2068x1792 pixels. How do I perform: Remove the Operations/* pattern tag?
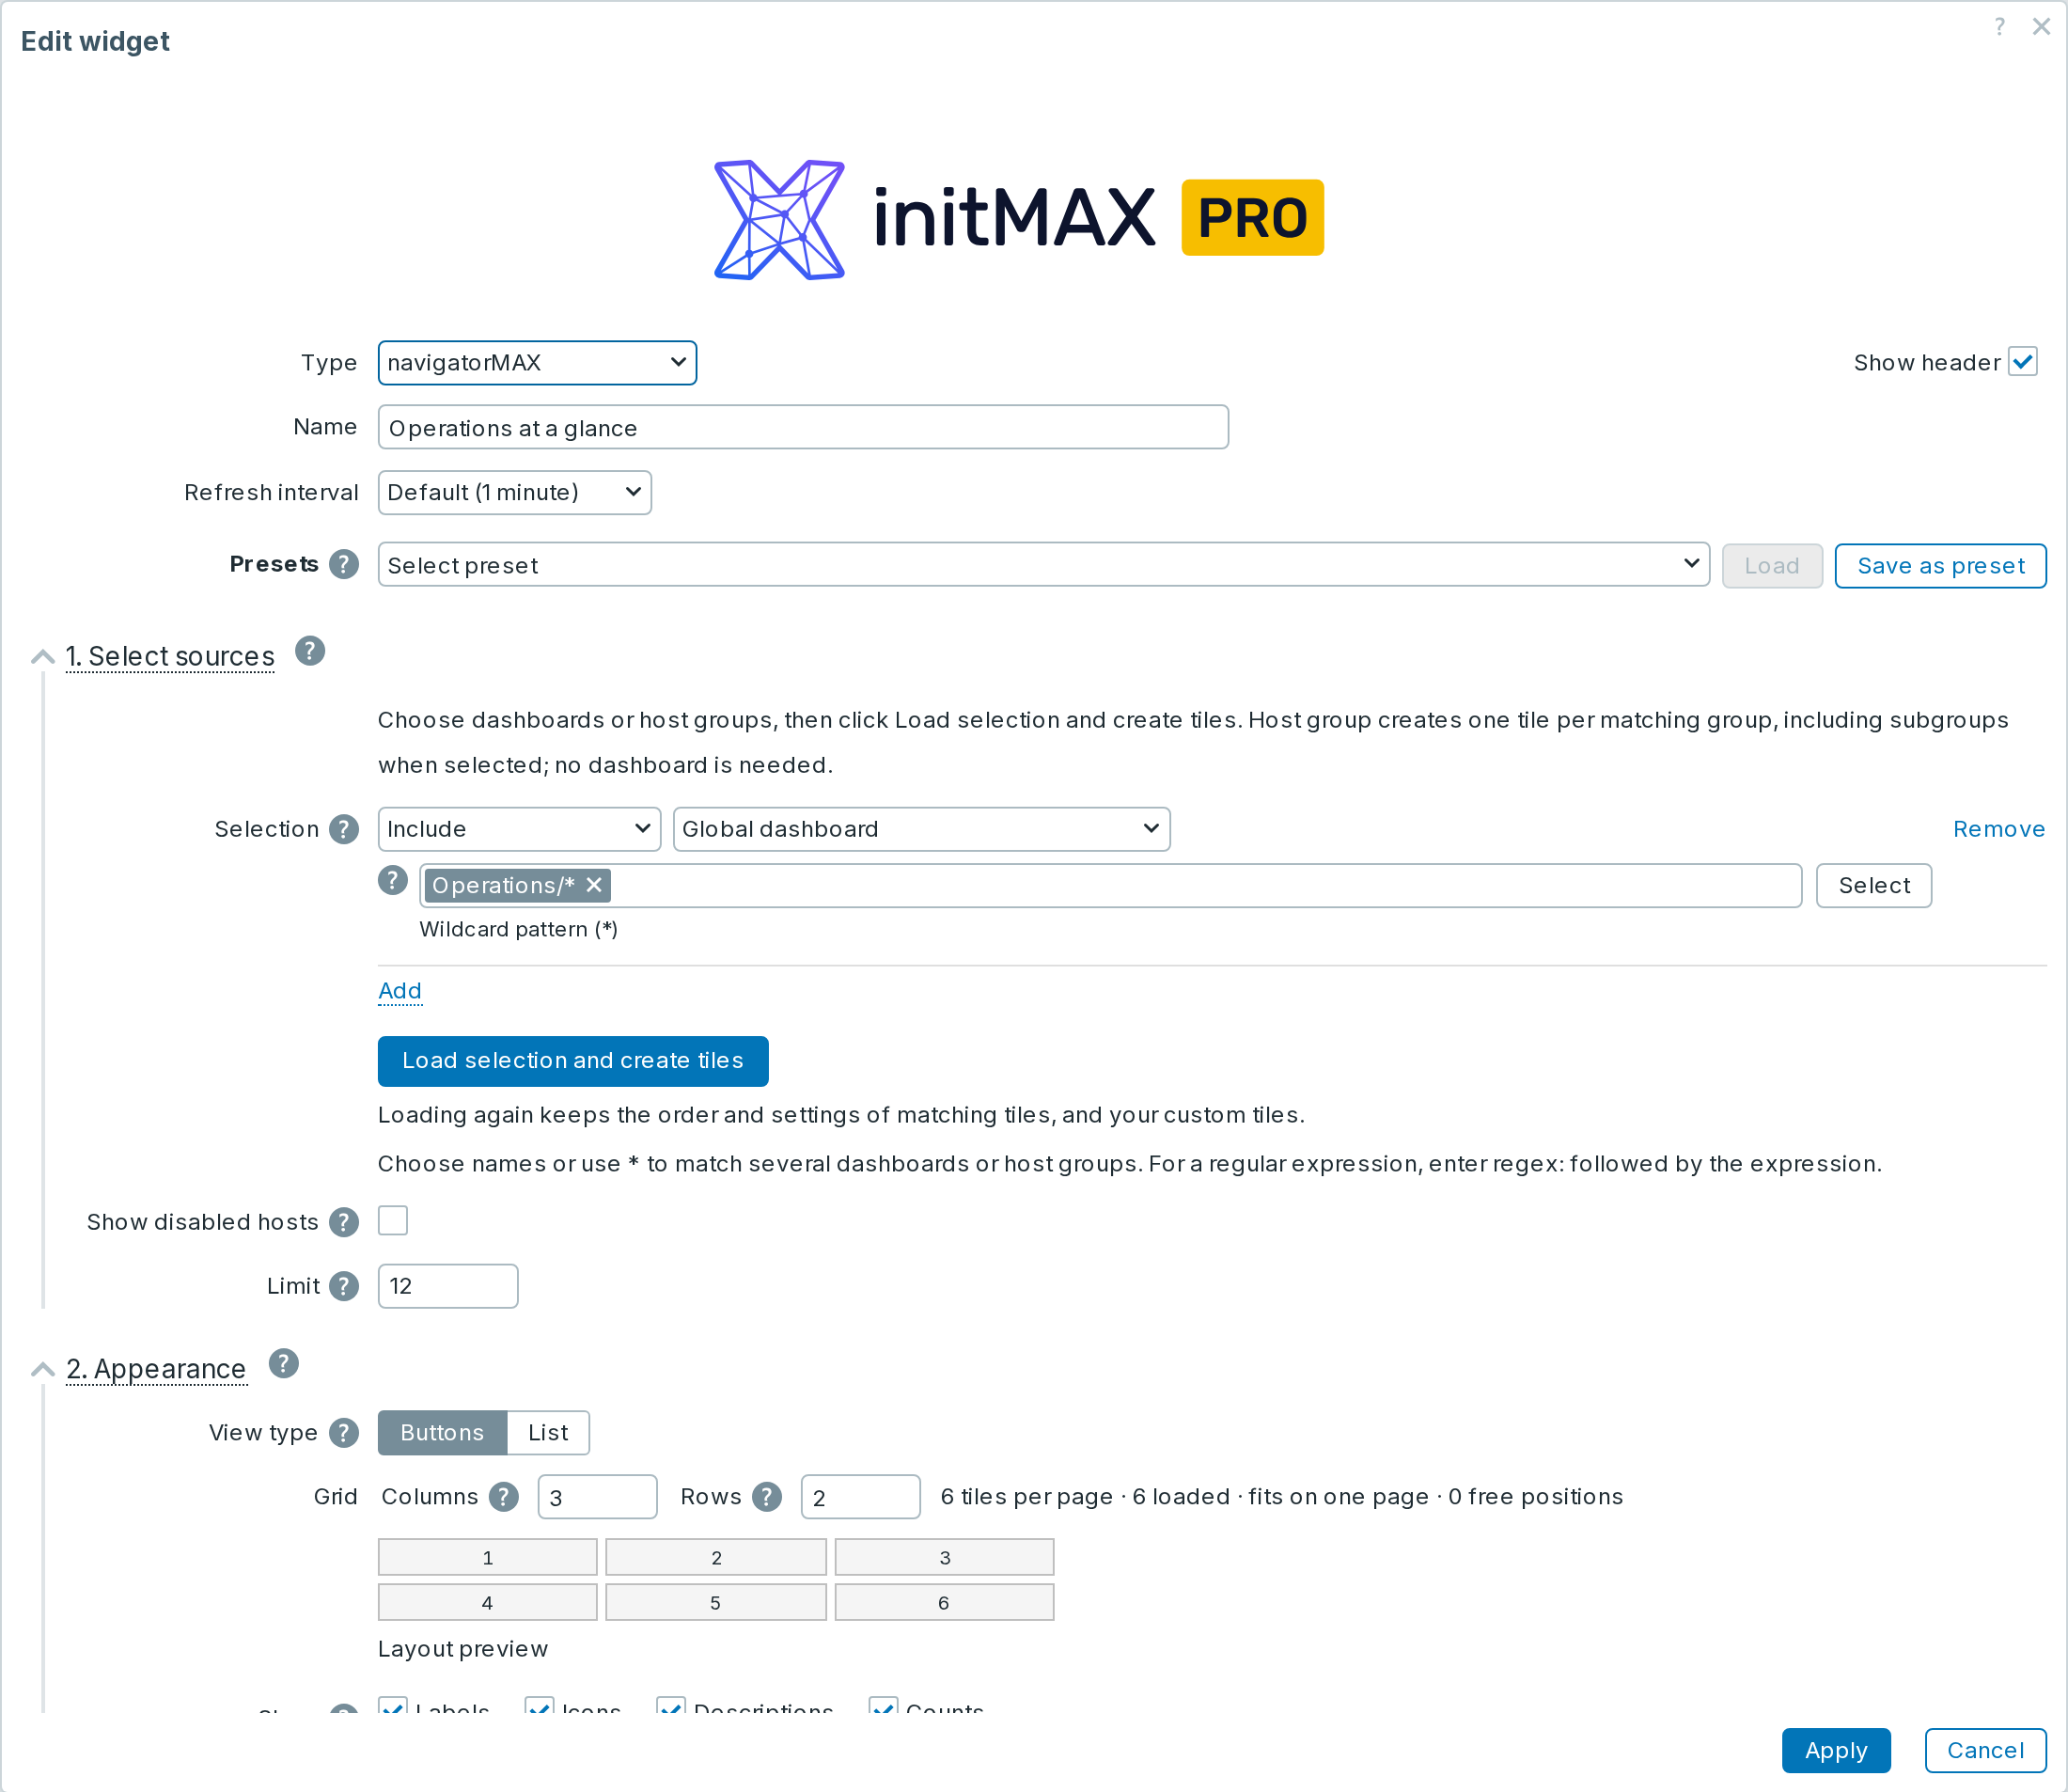pos(594,885)
